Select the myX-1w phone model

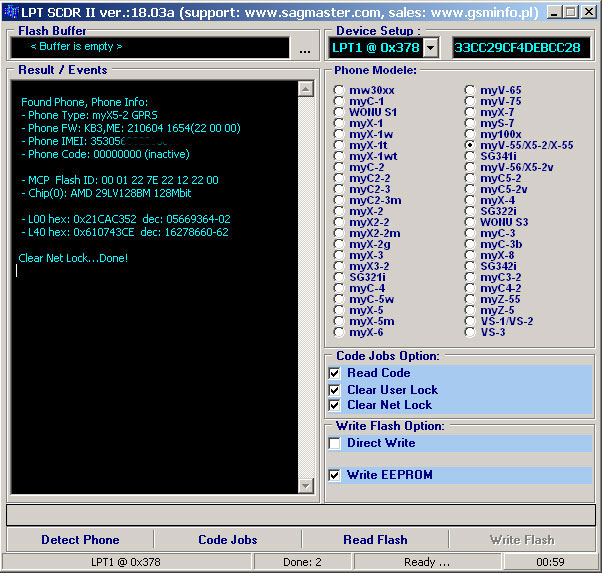tap(339, 134)
